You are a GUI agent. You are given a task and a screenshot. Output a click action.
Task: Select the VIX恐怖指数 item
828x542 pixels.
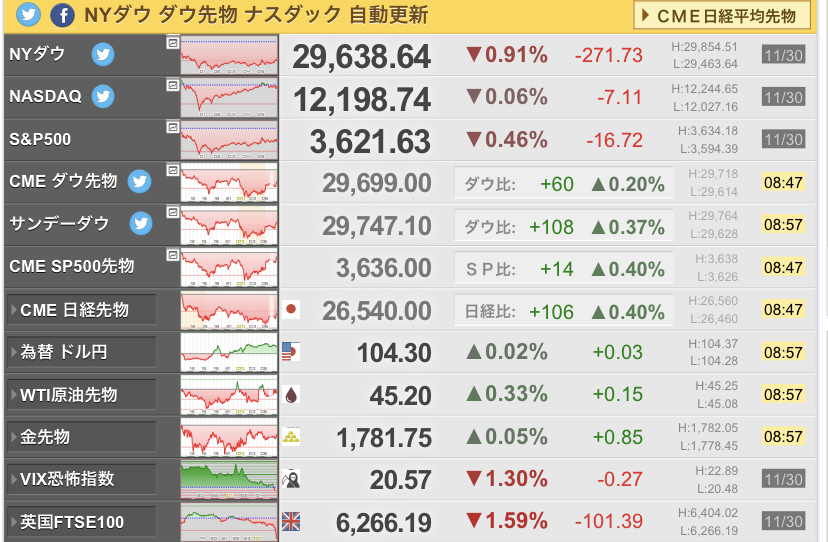point(81,479)
